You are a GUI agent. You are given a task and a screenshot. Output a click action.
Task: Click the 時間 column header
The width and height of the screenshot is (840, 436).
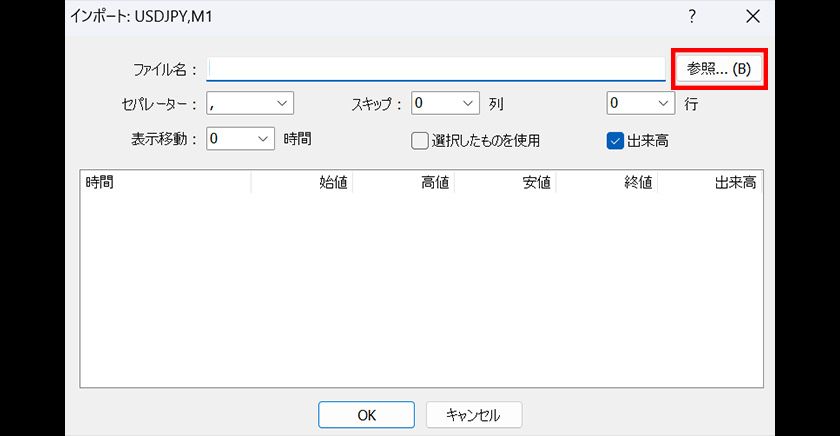point(165,182)
